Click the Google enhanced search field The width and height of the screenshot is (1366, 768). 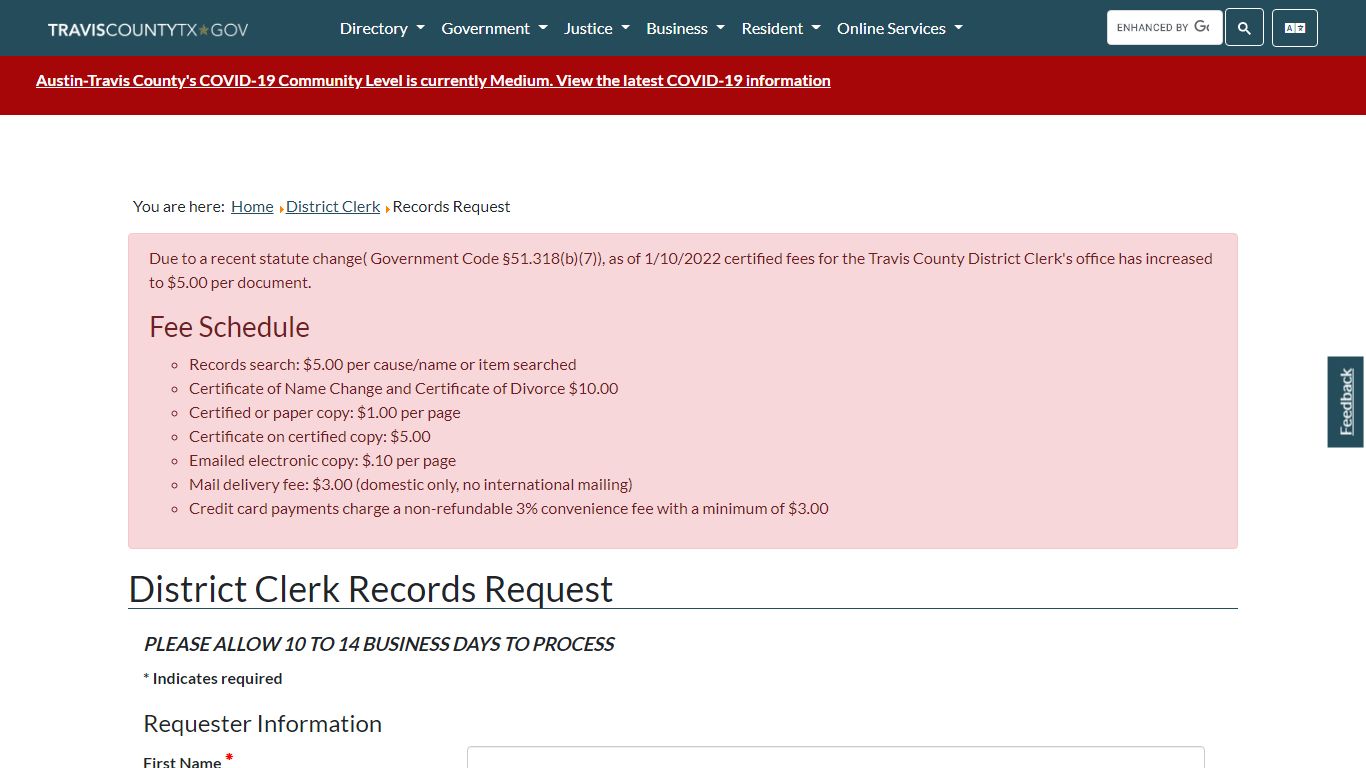point(1164,28)
